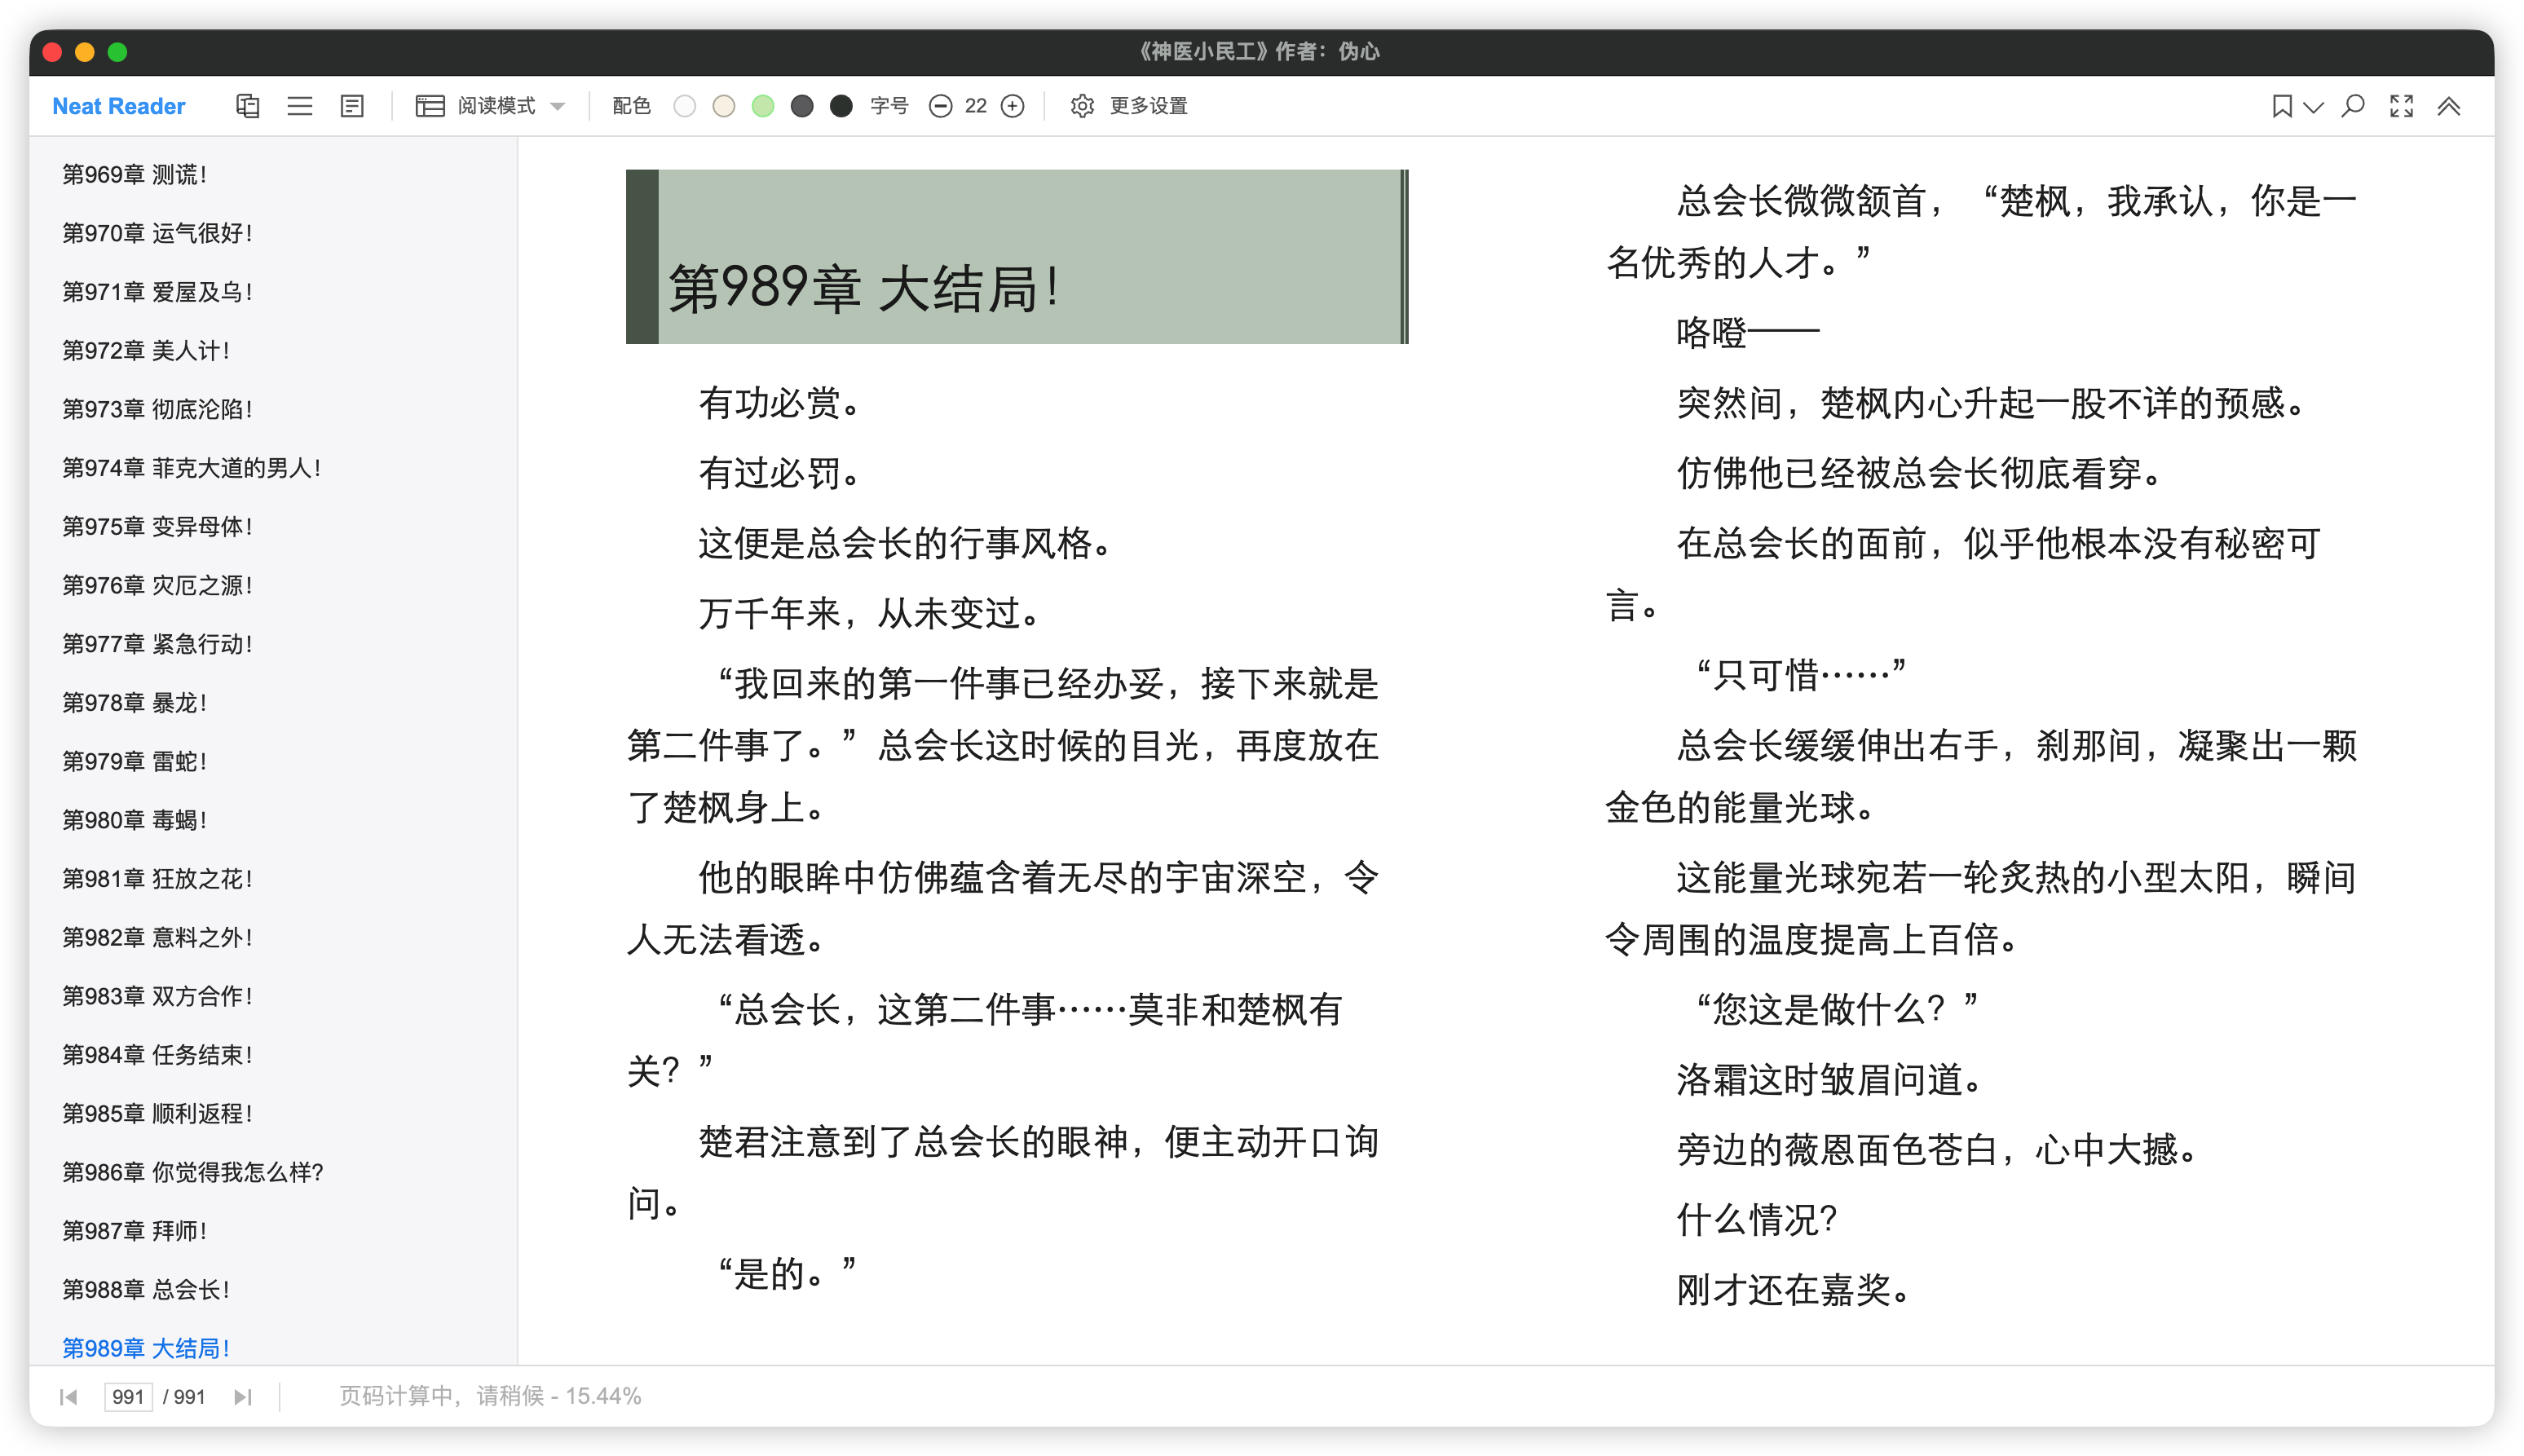Decrease font size with minus button
Viewport: 2524px width, 1456px height.
[940, 106]
